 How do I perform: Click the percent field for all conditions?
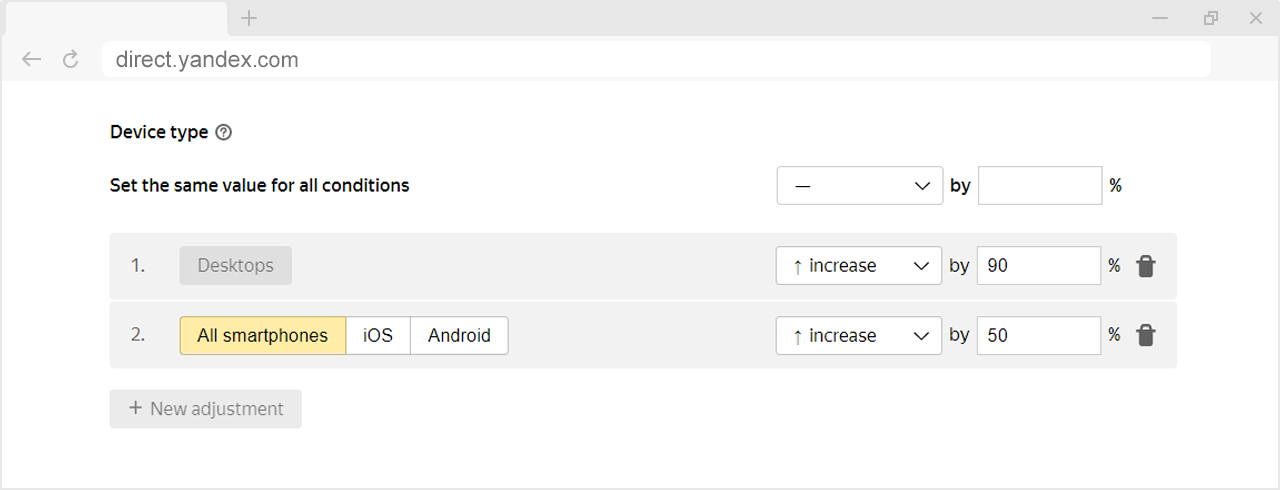(1040, 186)
